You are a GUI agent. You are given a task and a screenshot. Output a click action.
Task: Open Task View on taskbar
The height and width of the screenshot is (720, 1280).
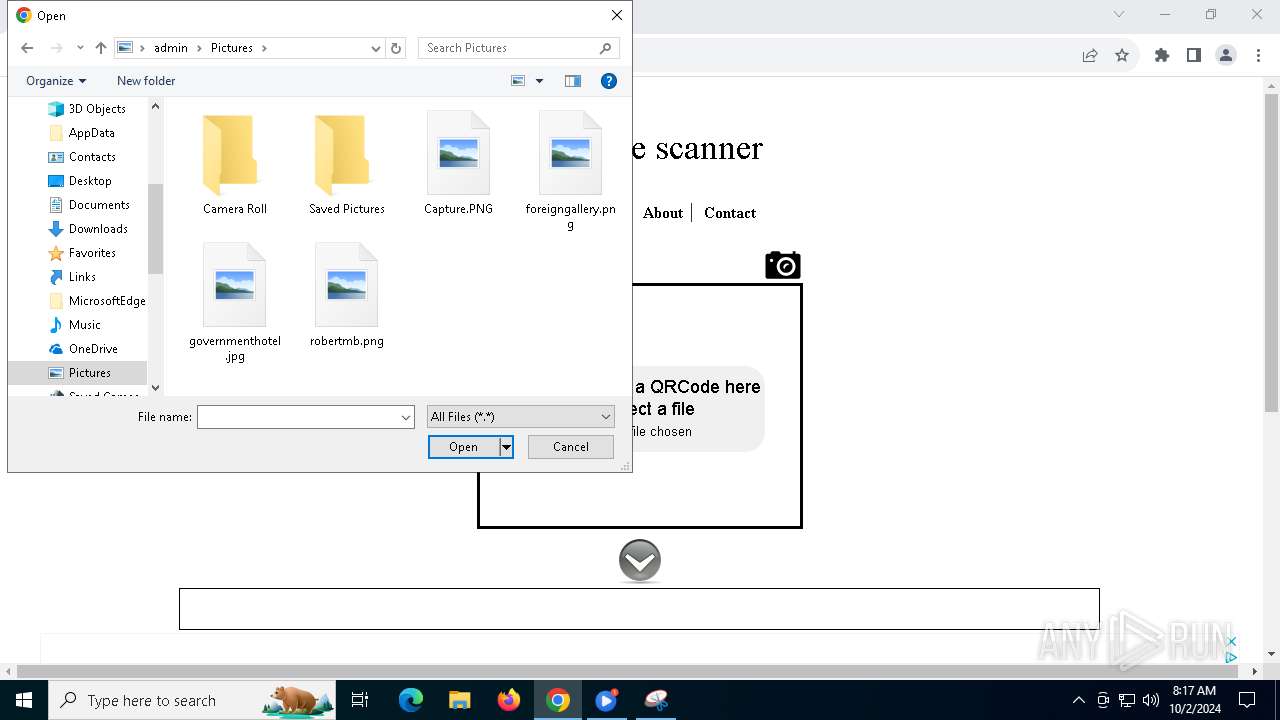point(360,700)
